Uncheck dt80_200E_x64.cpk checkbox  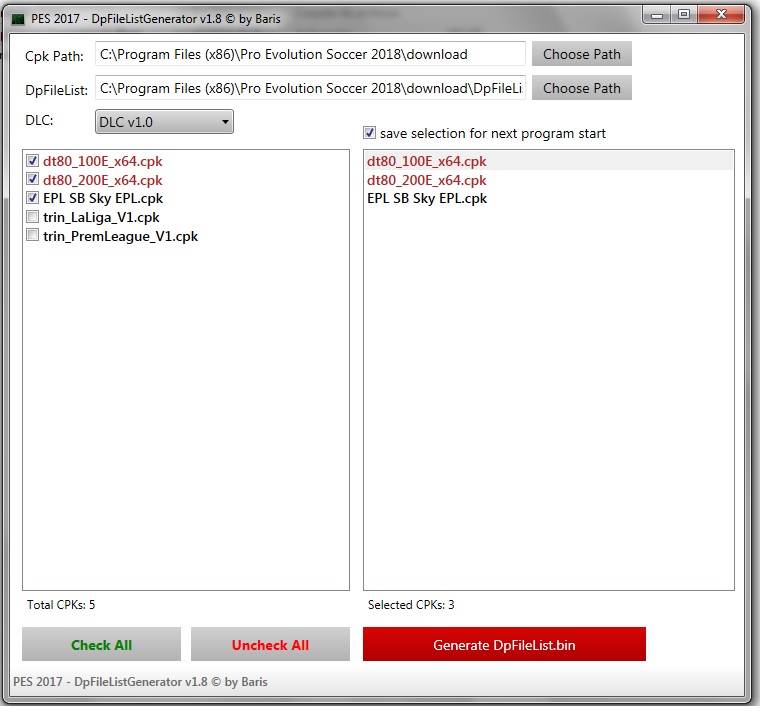click(x=32, y=179)
